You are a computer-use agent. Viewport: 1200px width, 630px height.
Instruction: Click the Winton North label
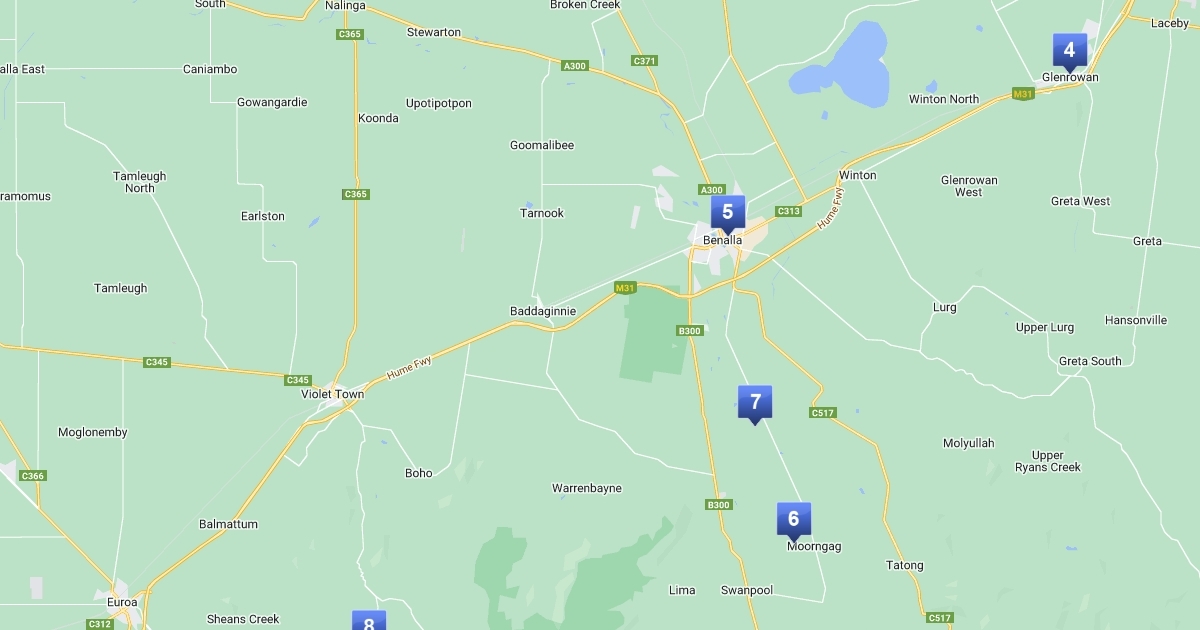(944, 99)
